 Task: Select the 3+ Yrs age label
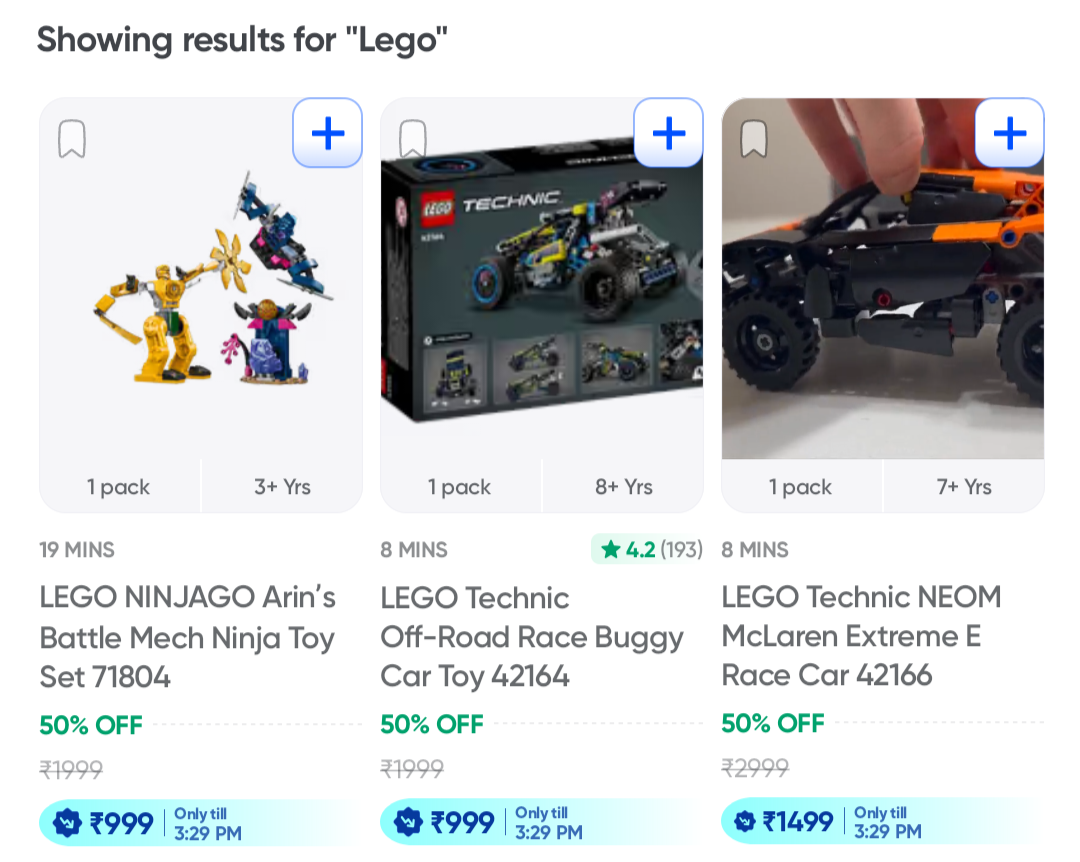point(282,487)
